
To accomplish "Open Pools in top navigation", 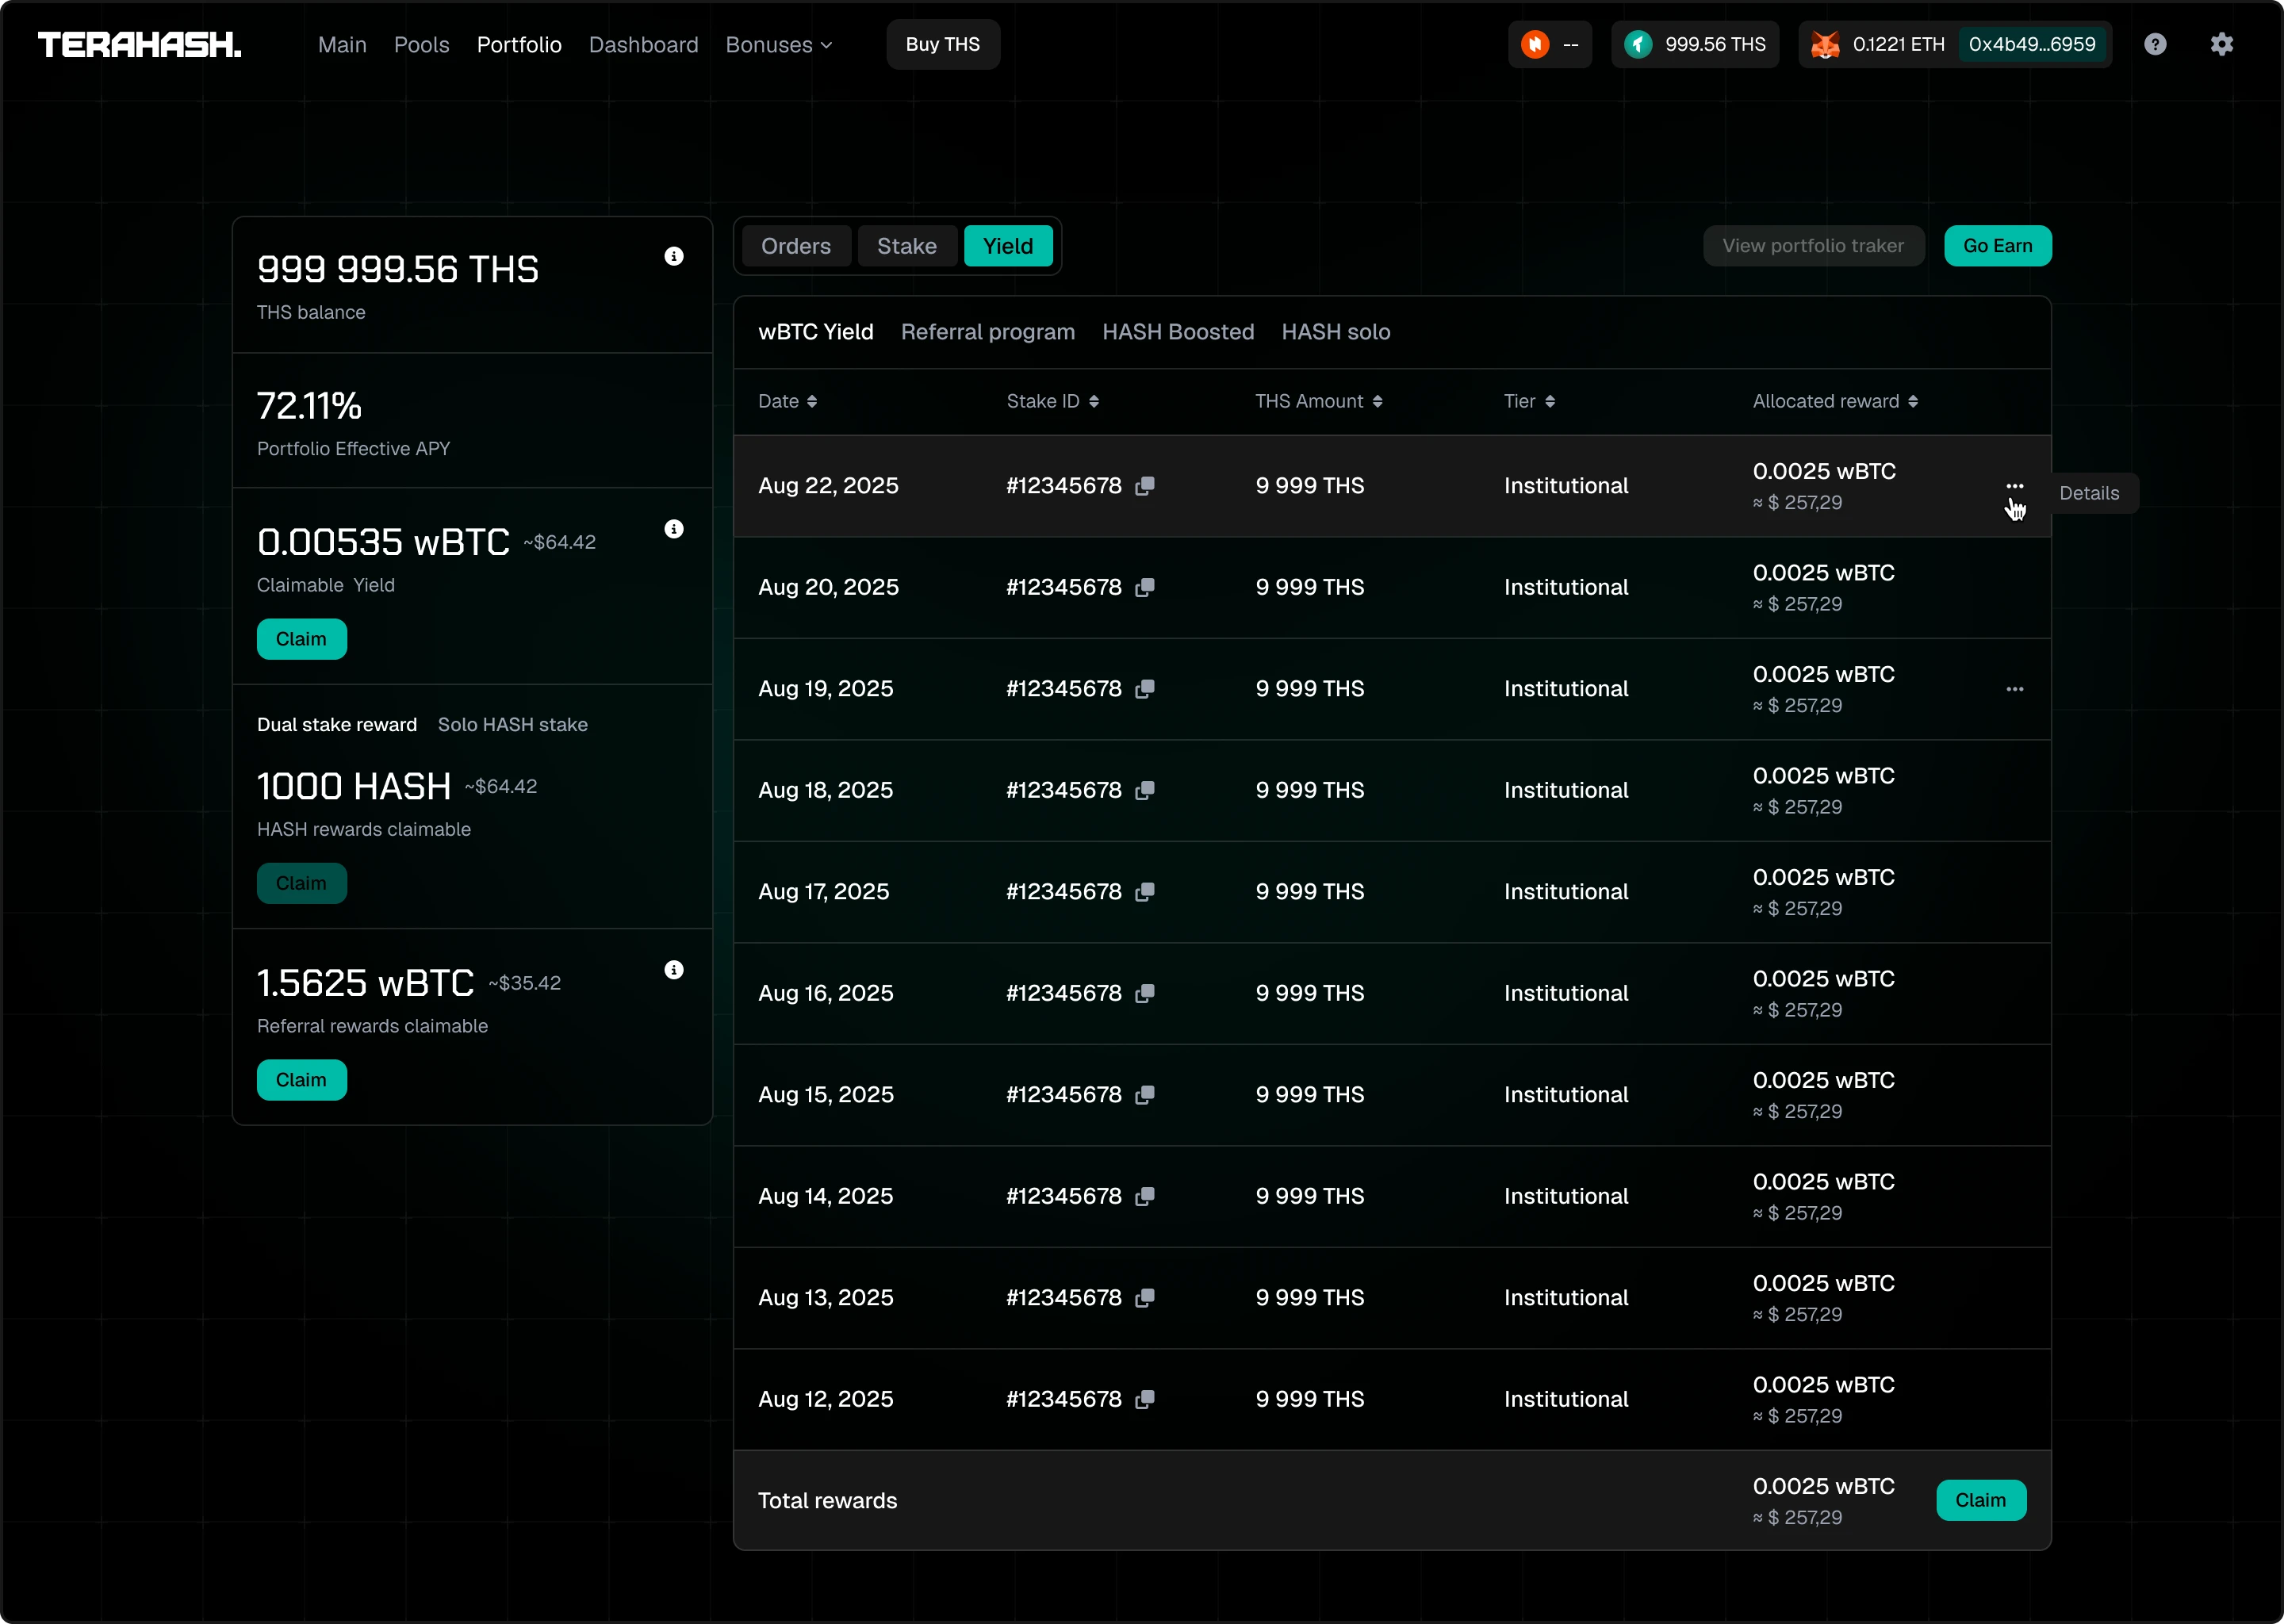I will click(x=421, y=45).
